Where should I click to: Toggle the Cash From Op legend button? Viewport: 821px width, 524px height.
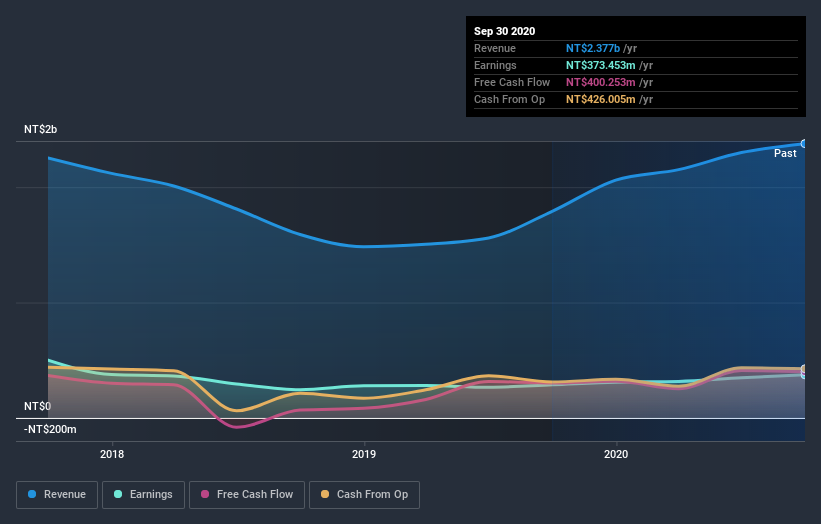point(364,495)
